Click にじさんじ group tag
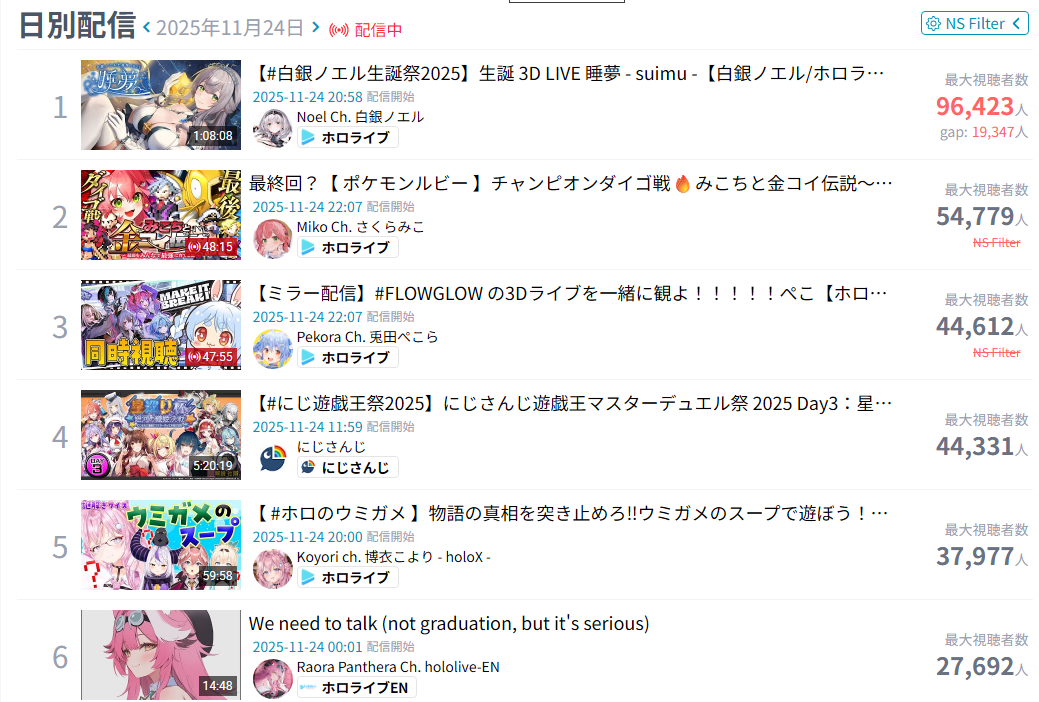 [x=347, y=467]
